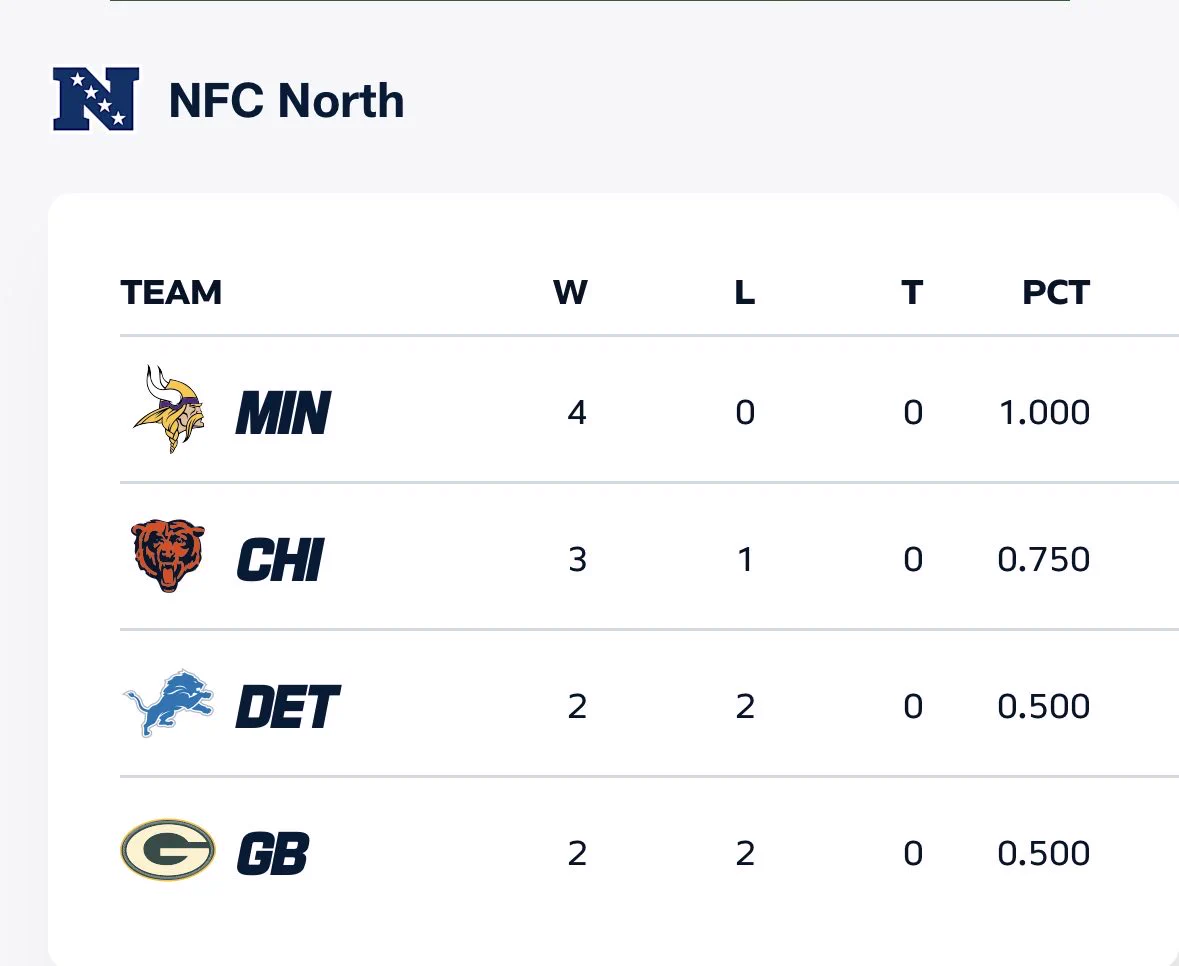Sort standings by the L column header
The height and width of the screenshot is (966, 1179).
coord(744,292)
